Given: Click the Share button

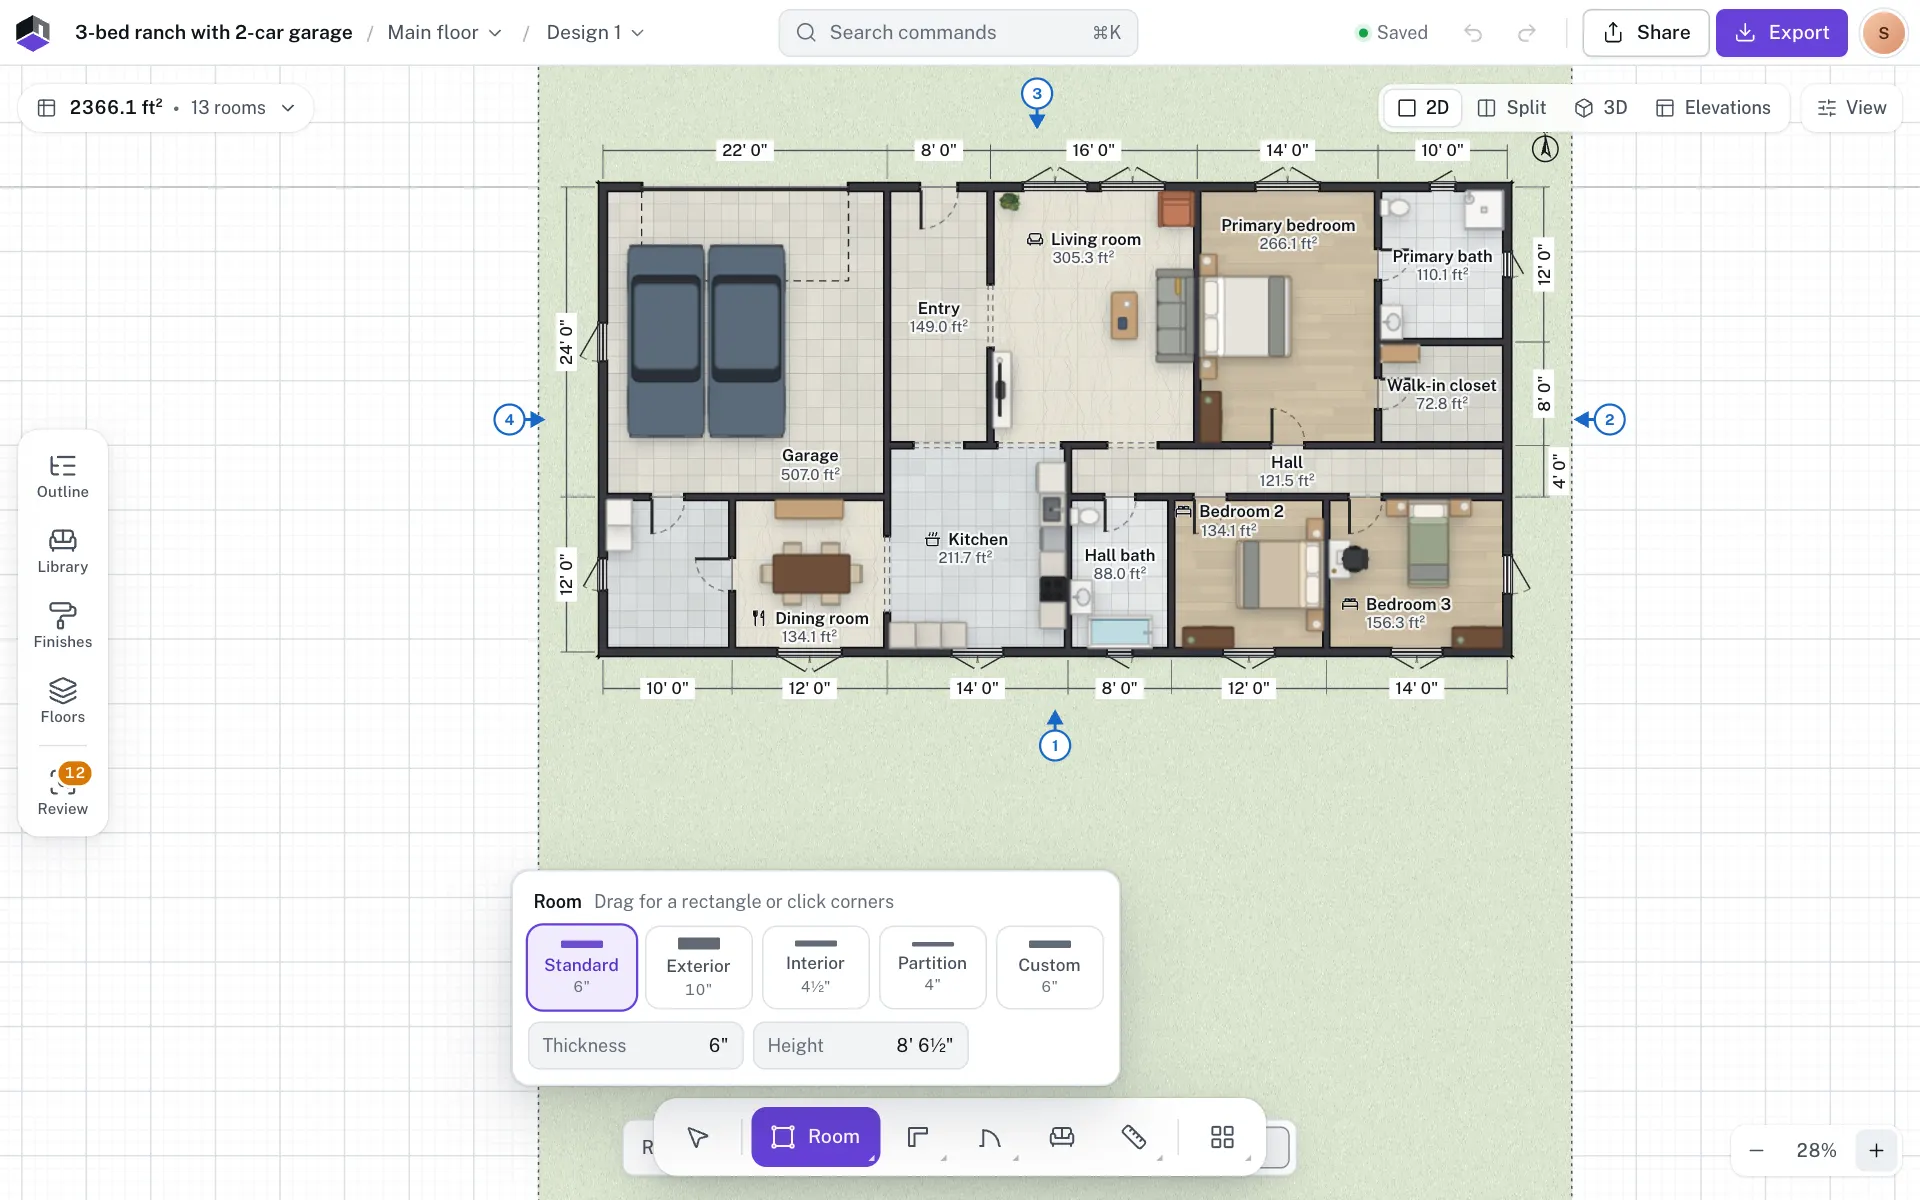Looking at the screenshot, I should pos(1646,33).
